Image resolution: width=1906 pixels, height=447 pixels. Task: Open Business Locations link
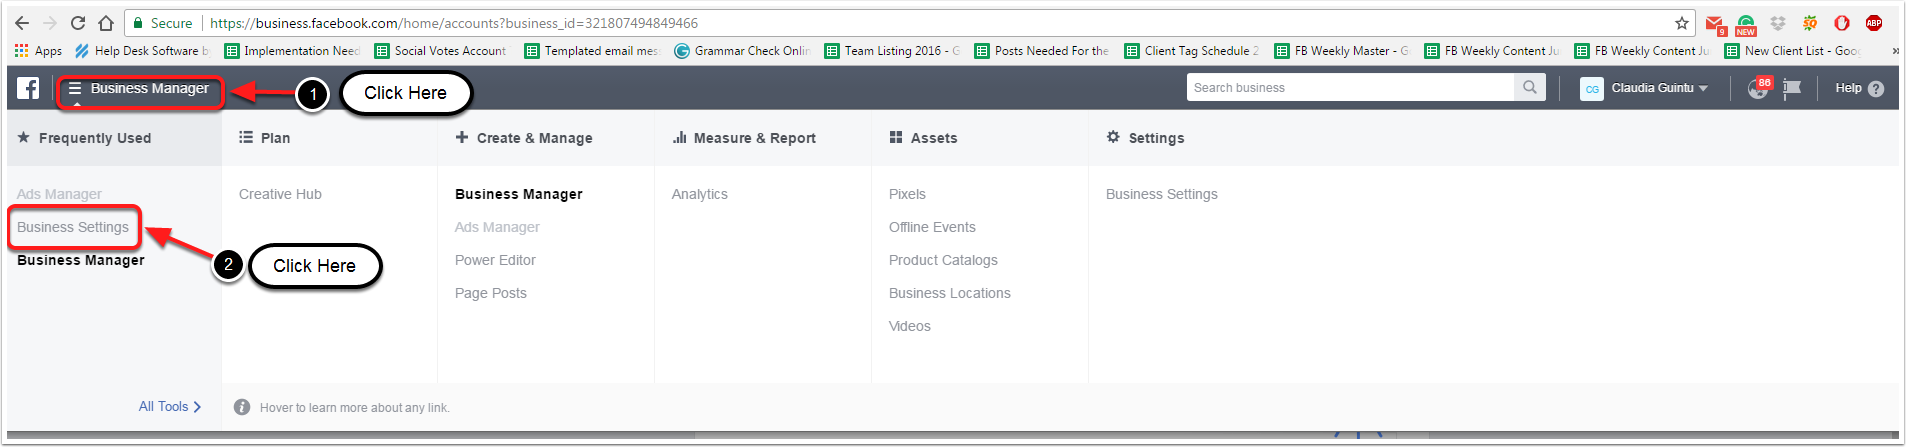(950, 293)
